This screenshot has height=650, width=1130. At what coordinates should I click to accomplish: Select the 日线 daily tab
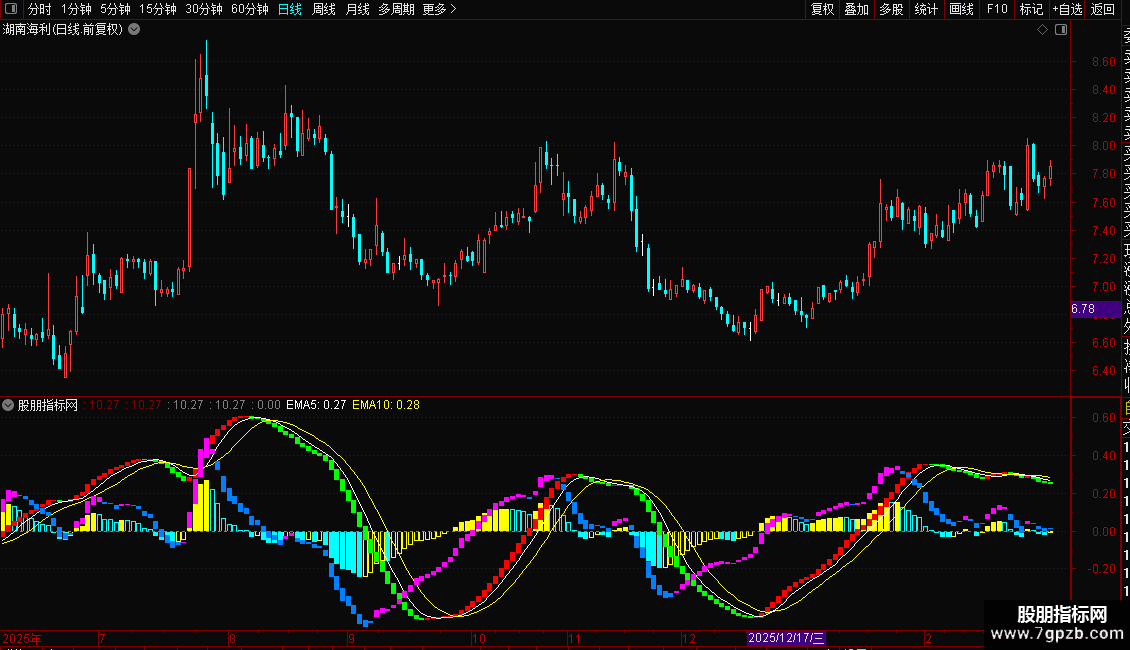(x=290, y=9)
